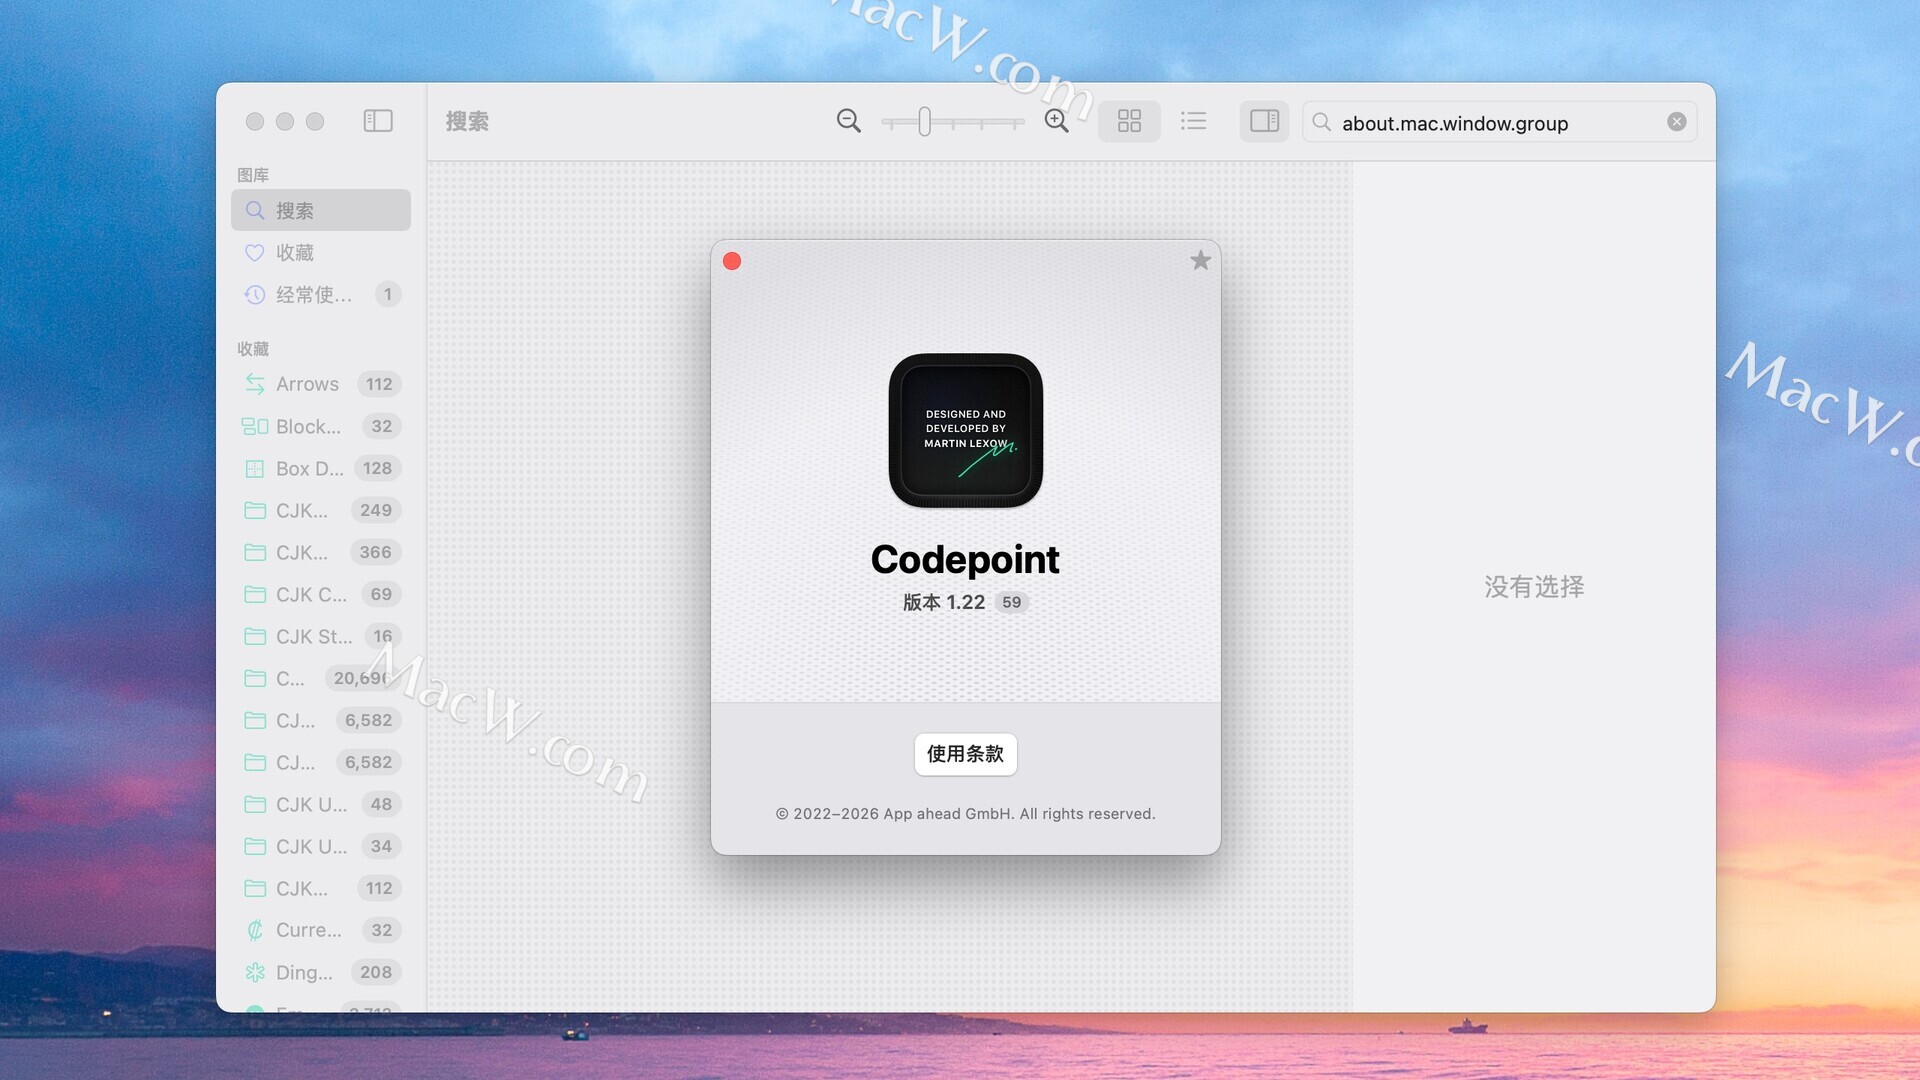1920x1080 pixels.
Task: Open the 经常使用 recents item
Action: 313,295
